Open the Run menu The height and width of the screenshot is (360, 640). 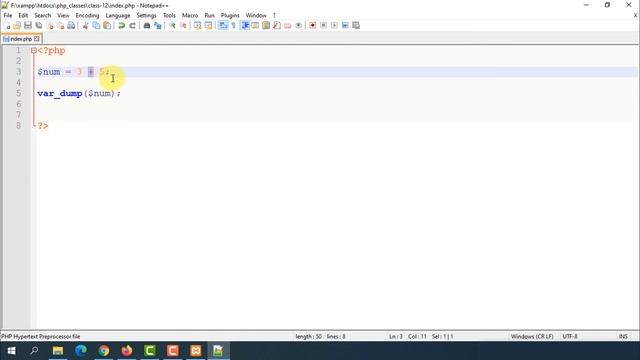(209, 16)
